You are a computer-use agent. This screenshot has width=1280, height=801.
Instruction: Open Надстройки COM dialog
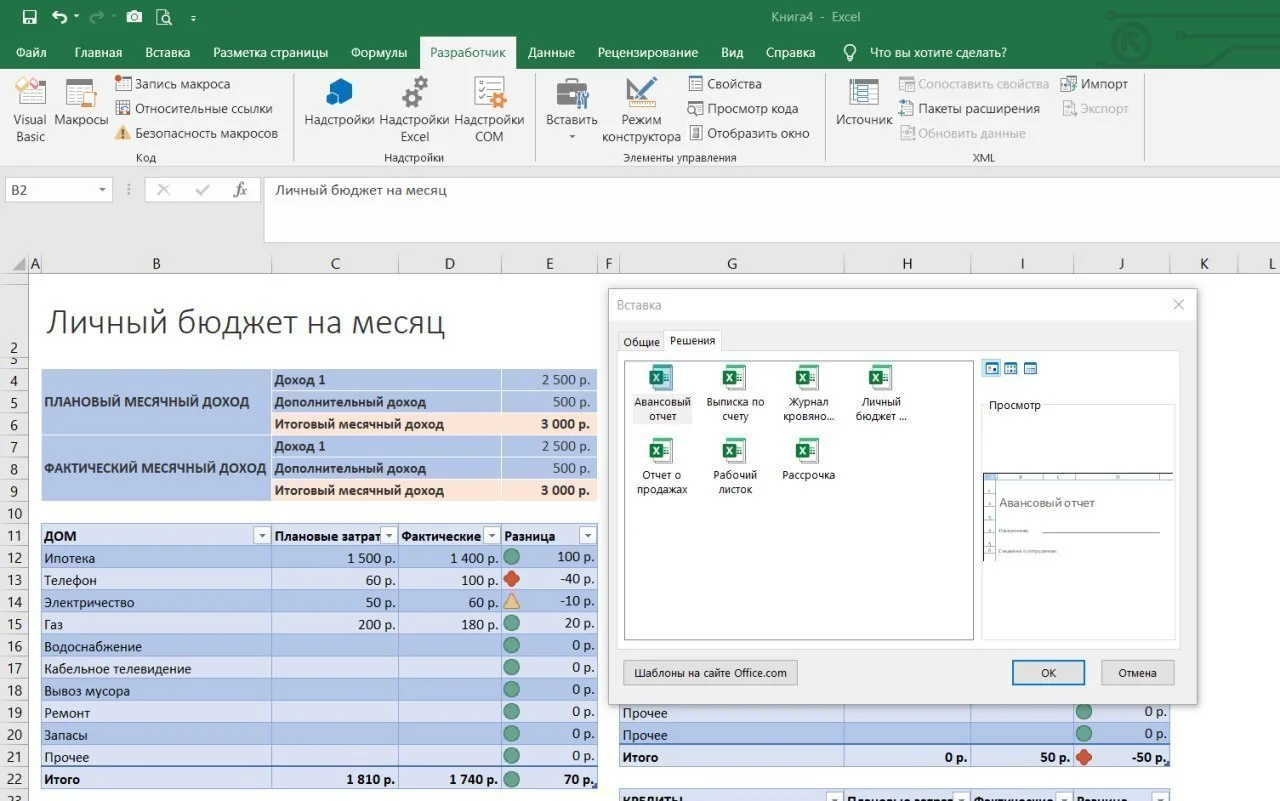click(489, 108)
